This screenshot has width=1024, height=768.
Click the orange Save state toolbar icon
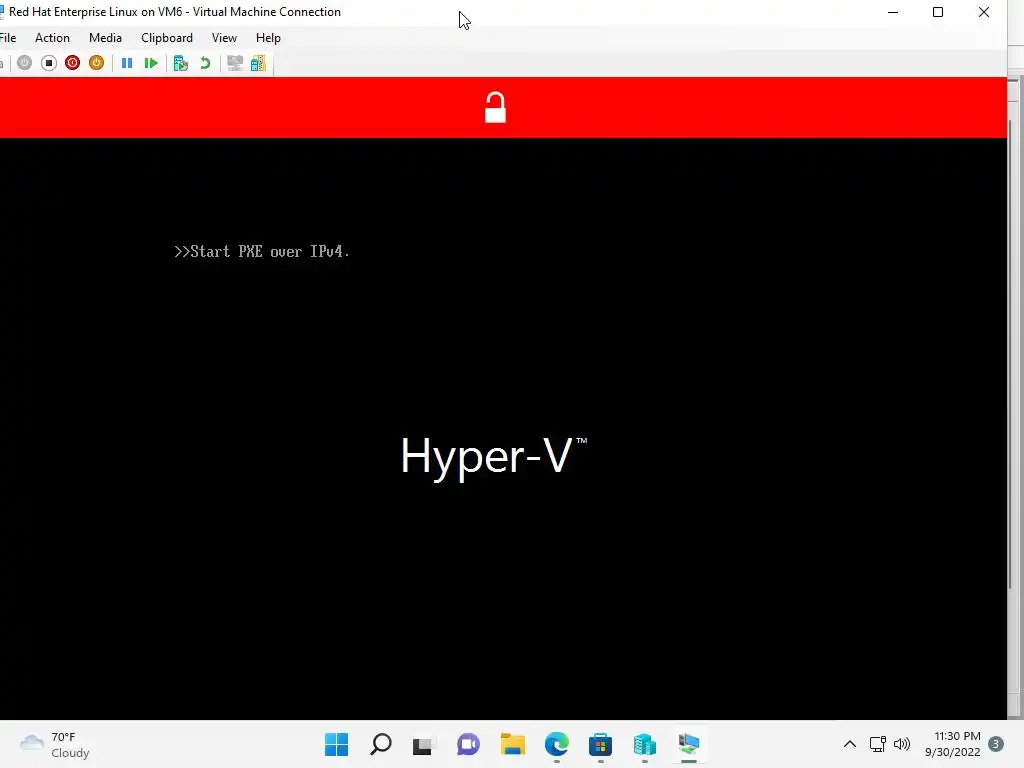click(x=96, y=63)
